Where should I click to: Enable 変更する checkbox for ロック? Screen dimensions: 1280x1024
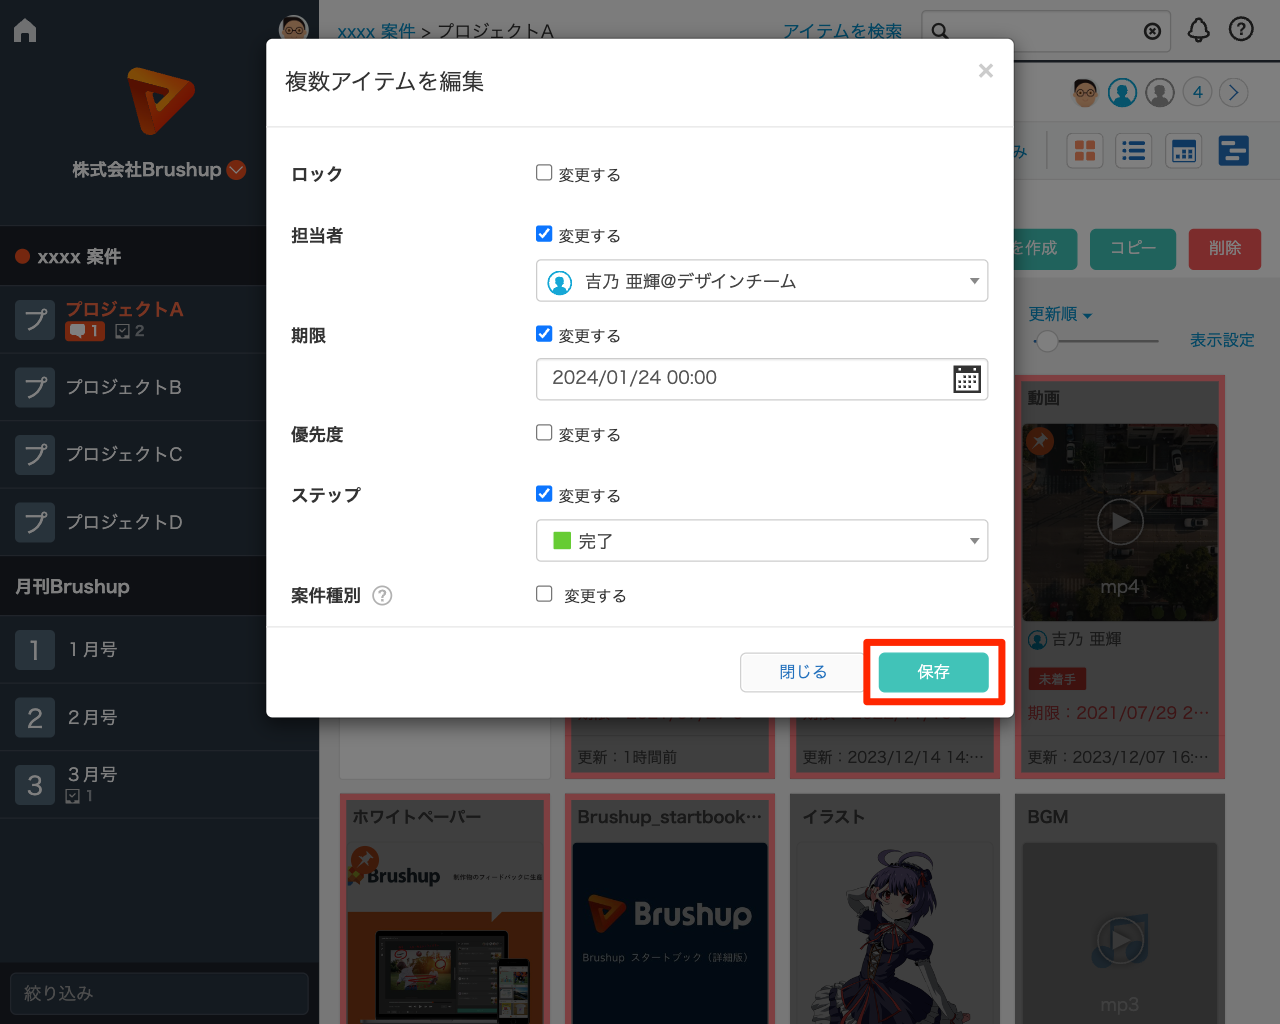click(x=544, y=173)
